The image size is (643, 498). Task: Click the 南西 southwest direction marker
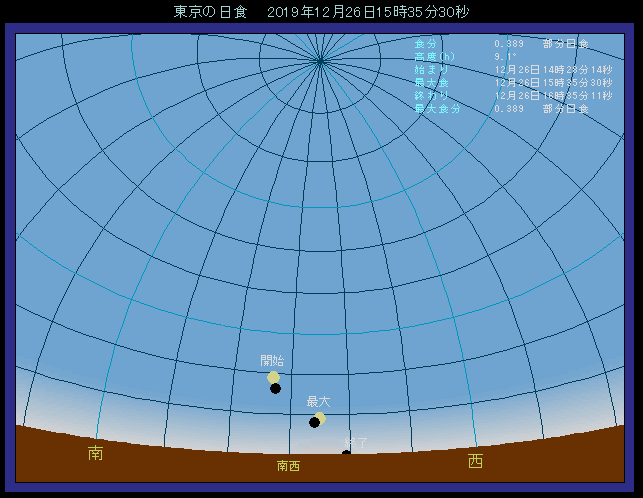(288, 466)
